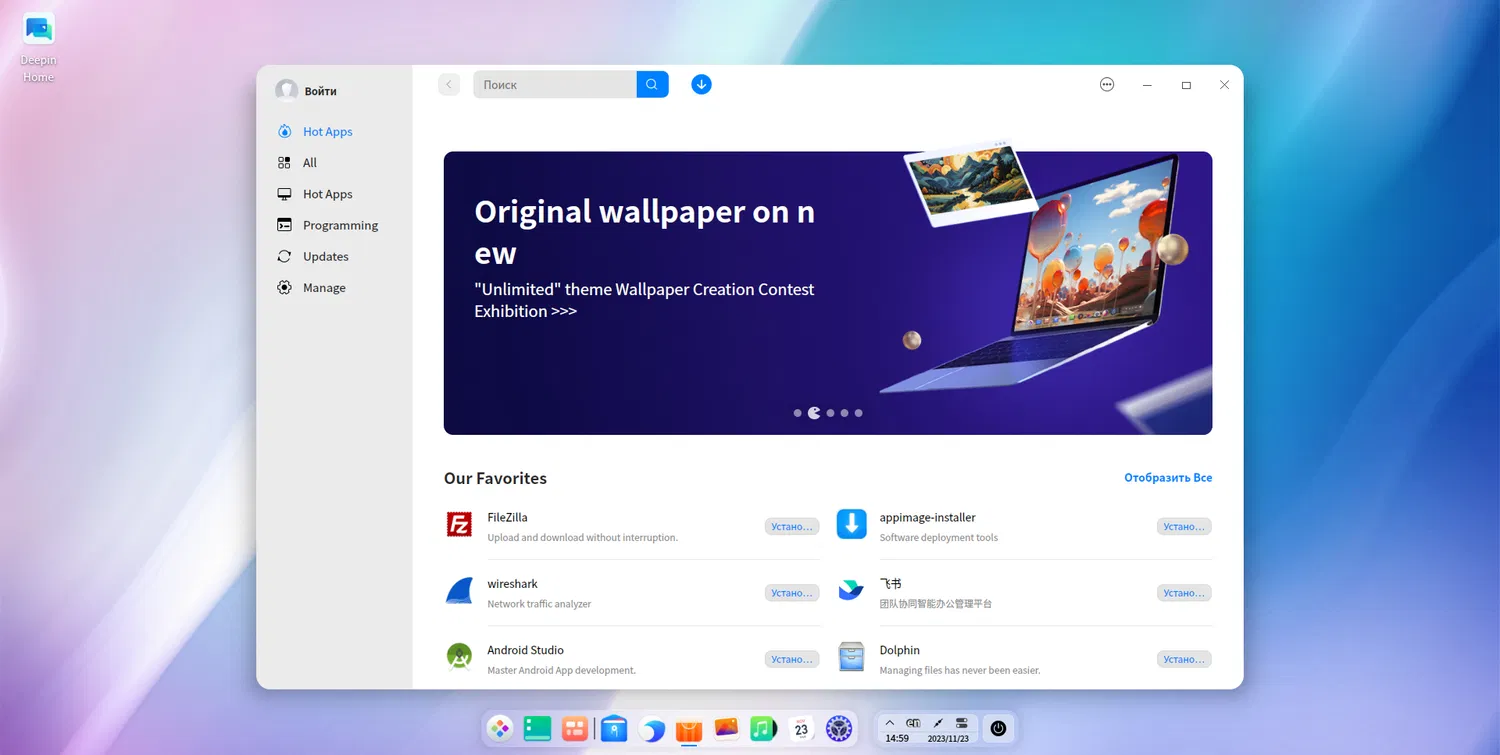Image resolution: width=1500 pixels, height=755 pixels.
Task: Click the Войти login label
Action: 320,91
